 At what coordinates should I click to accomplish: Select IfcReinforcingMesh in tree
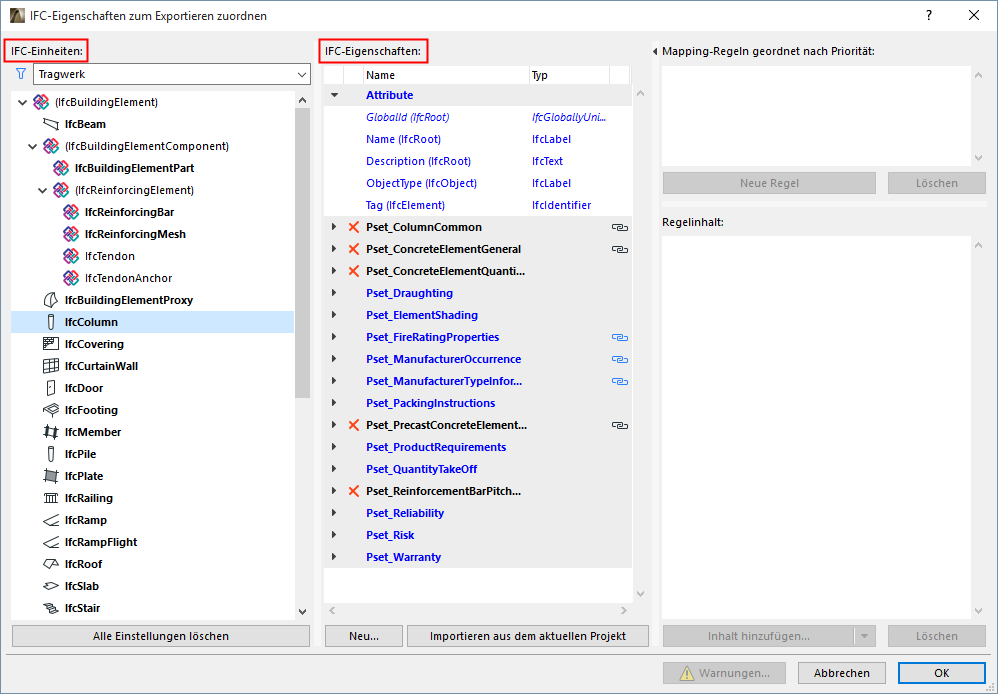tap(135, 234)
